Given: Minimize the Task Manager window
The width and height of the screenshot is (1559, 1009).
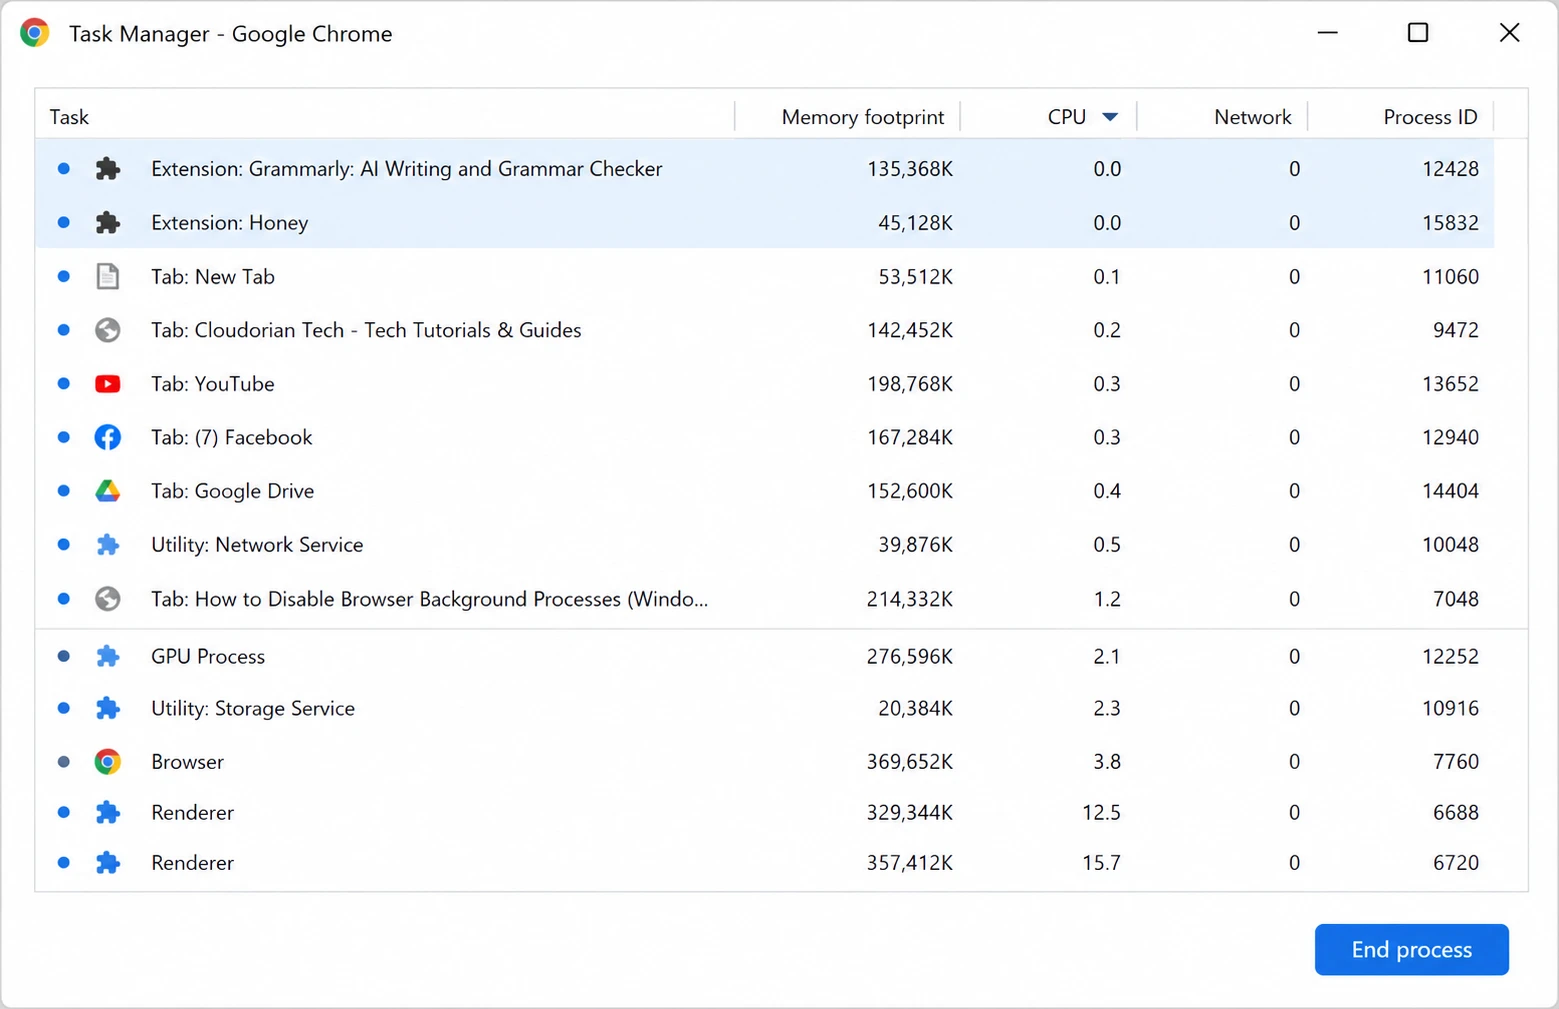Looking at the screenshot, I should 1327,33.
